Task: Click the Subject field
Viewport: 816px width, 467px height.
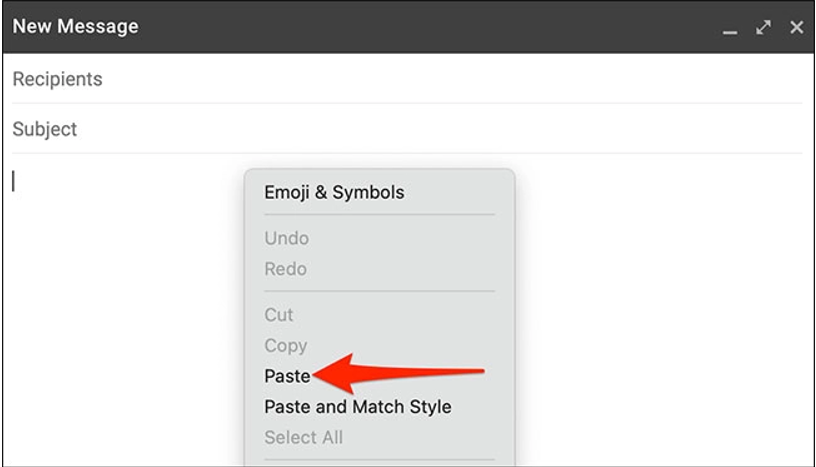Action: pos(400,129)
